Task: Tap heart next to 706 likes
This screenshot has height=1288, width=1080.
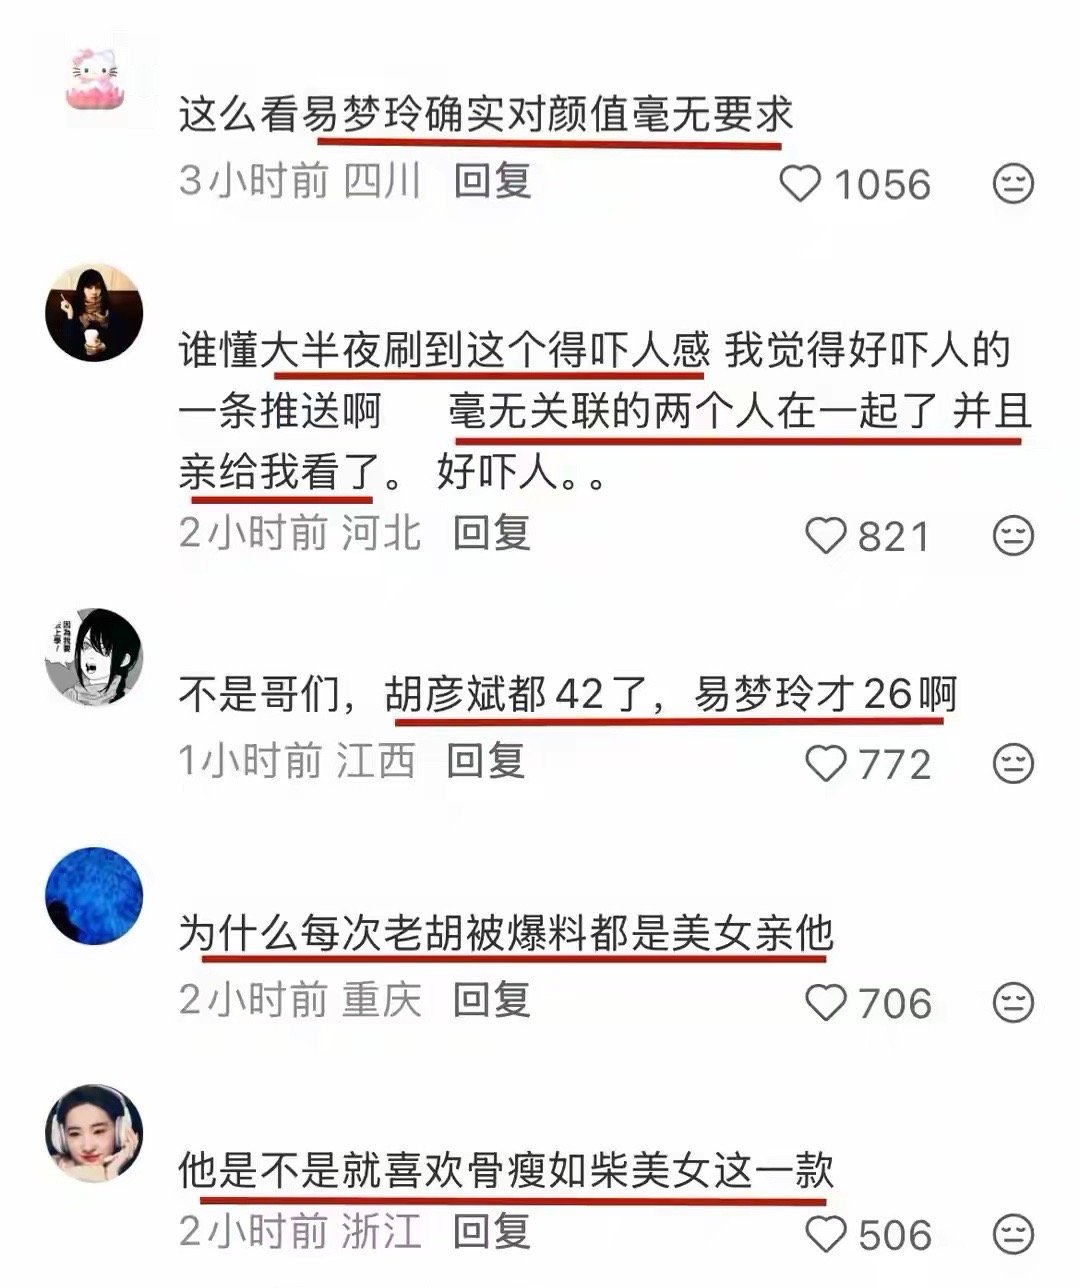Action: pyautogui.click(x=826, y=1002)
